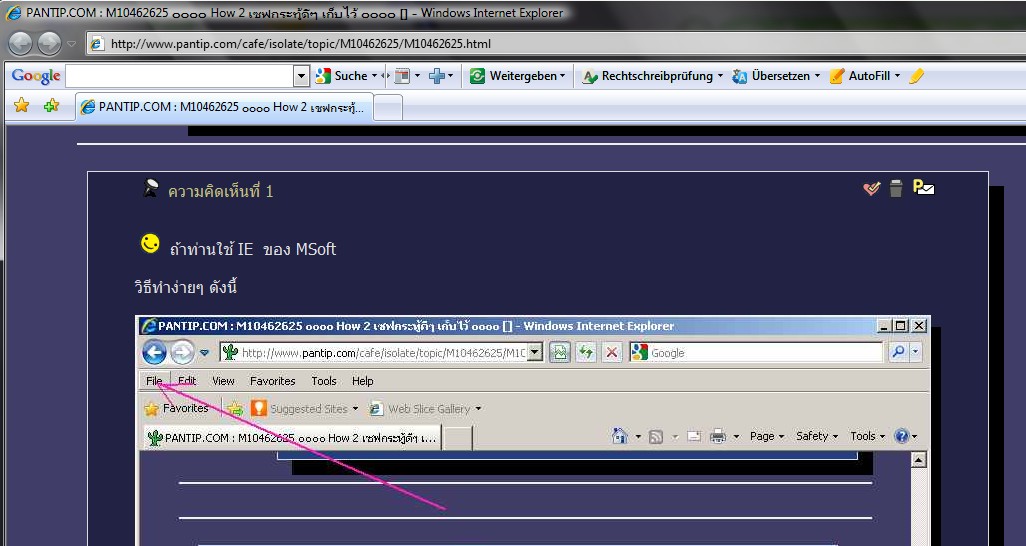1026x546 pixels.
Task: Click Übersetzen translate button
Action: tap(775, 76)
